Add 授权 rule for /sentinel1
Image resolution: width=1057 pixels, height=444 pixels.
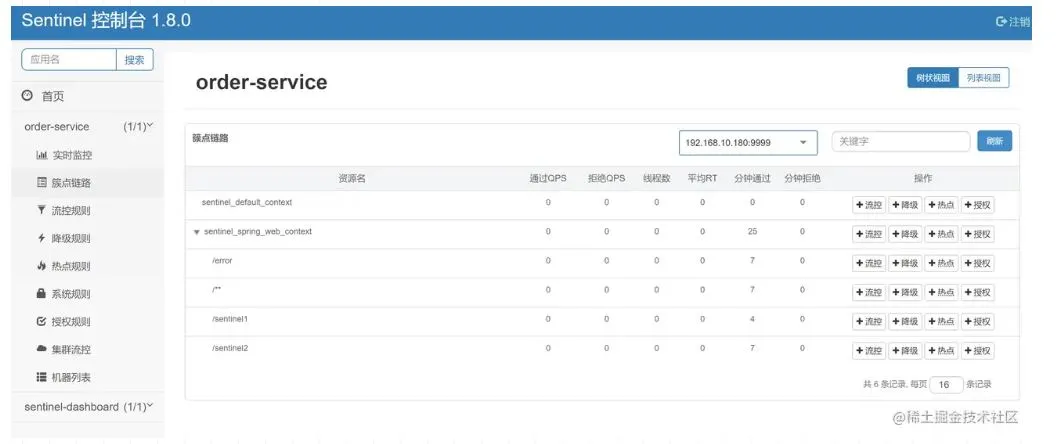click(977, 321)
